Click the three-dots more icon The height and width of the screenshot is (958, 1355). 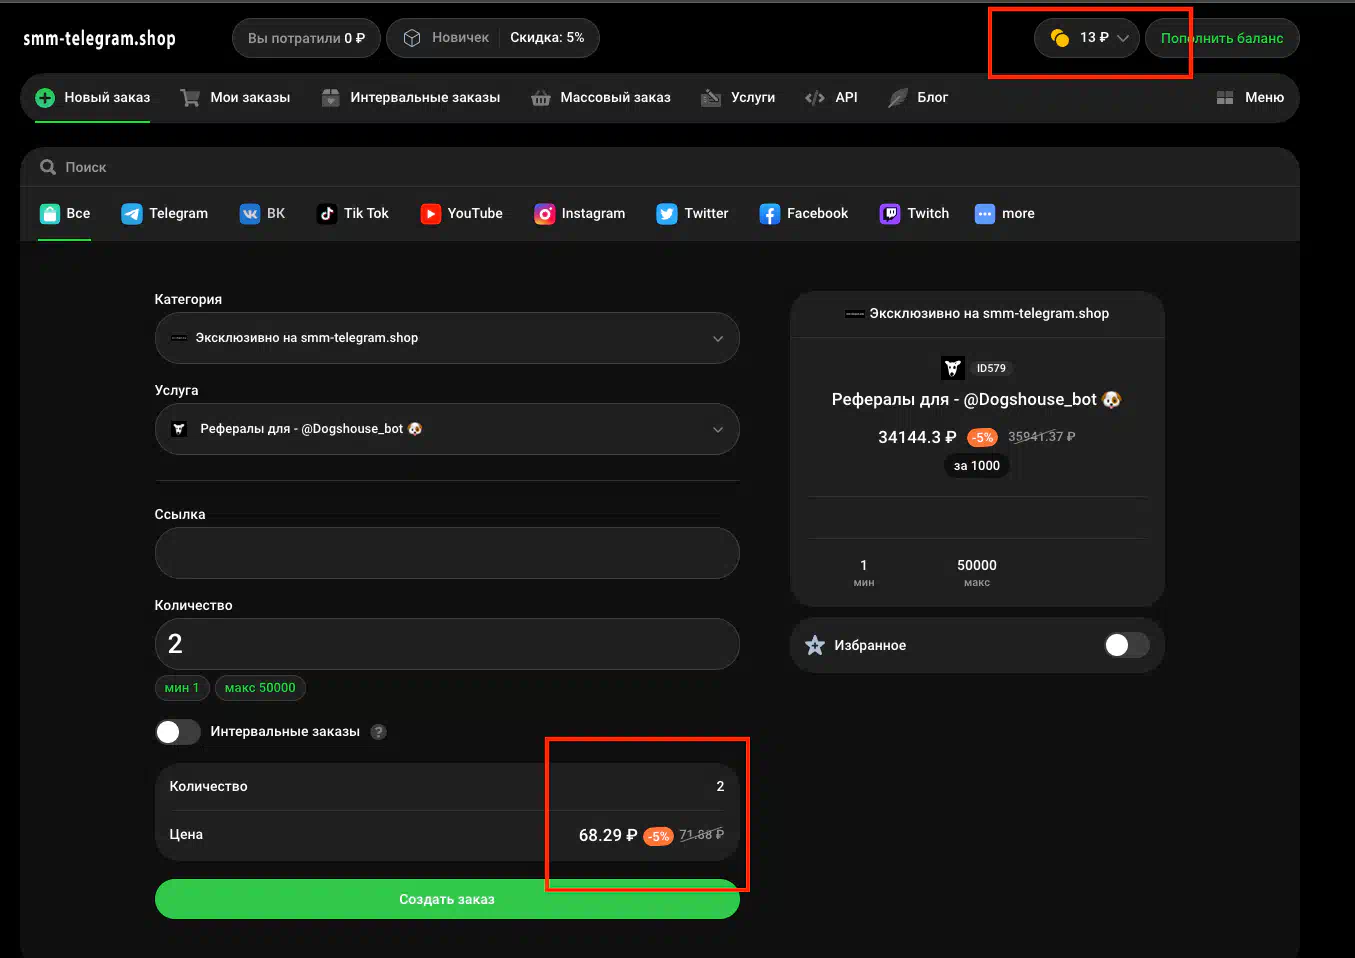(x=985, y=214)
